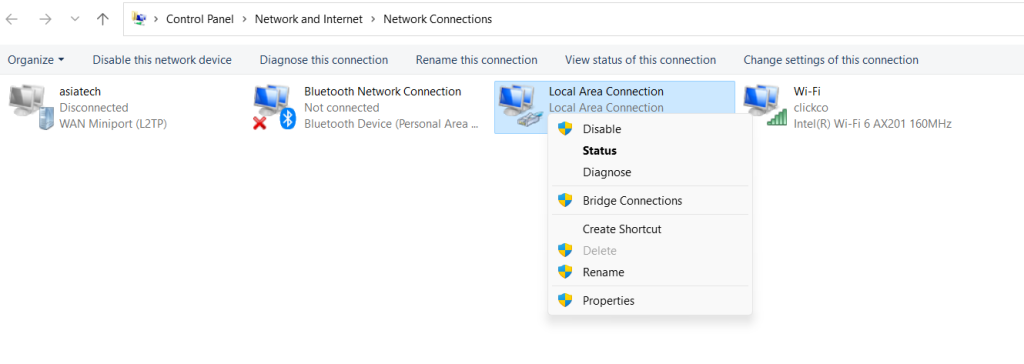
Task: Click the Disconnected status under asiatech
Action: 93,107
